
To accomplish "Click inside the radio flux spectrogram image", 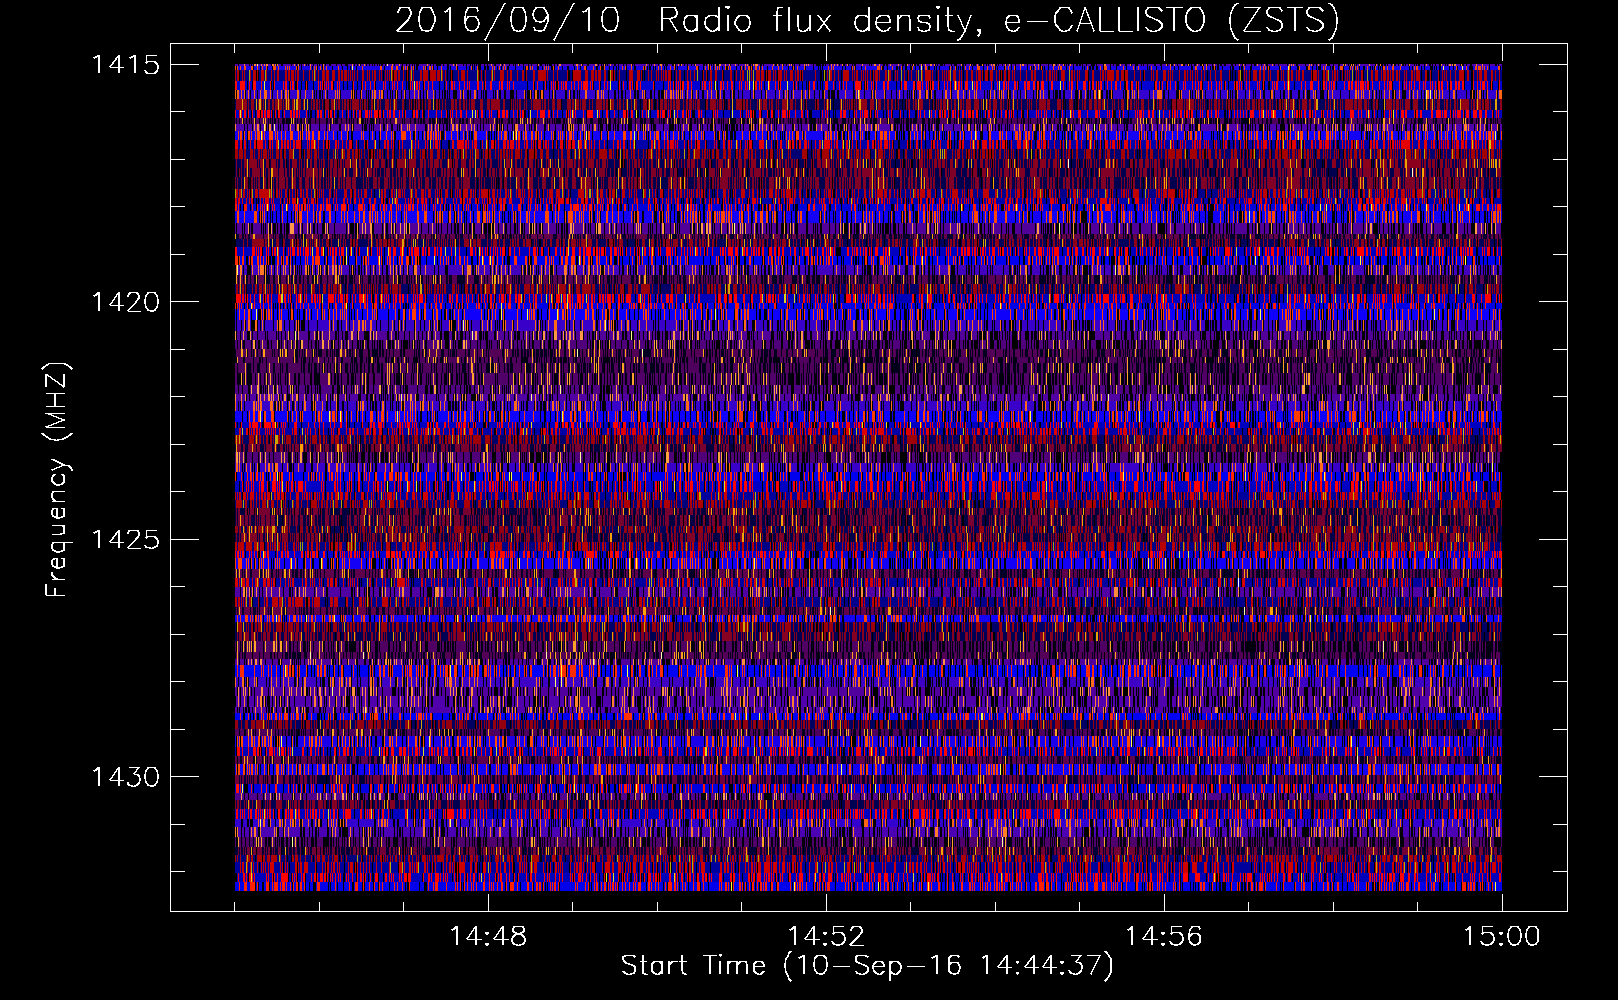I will tap(868, 477).
